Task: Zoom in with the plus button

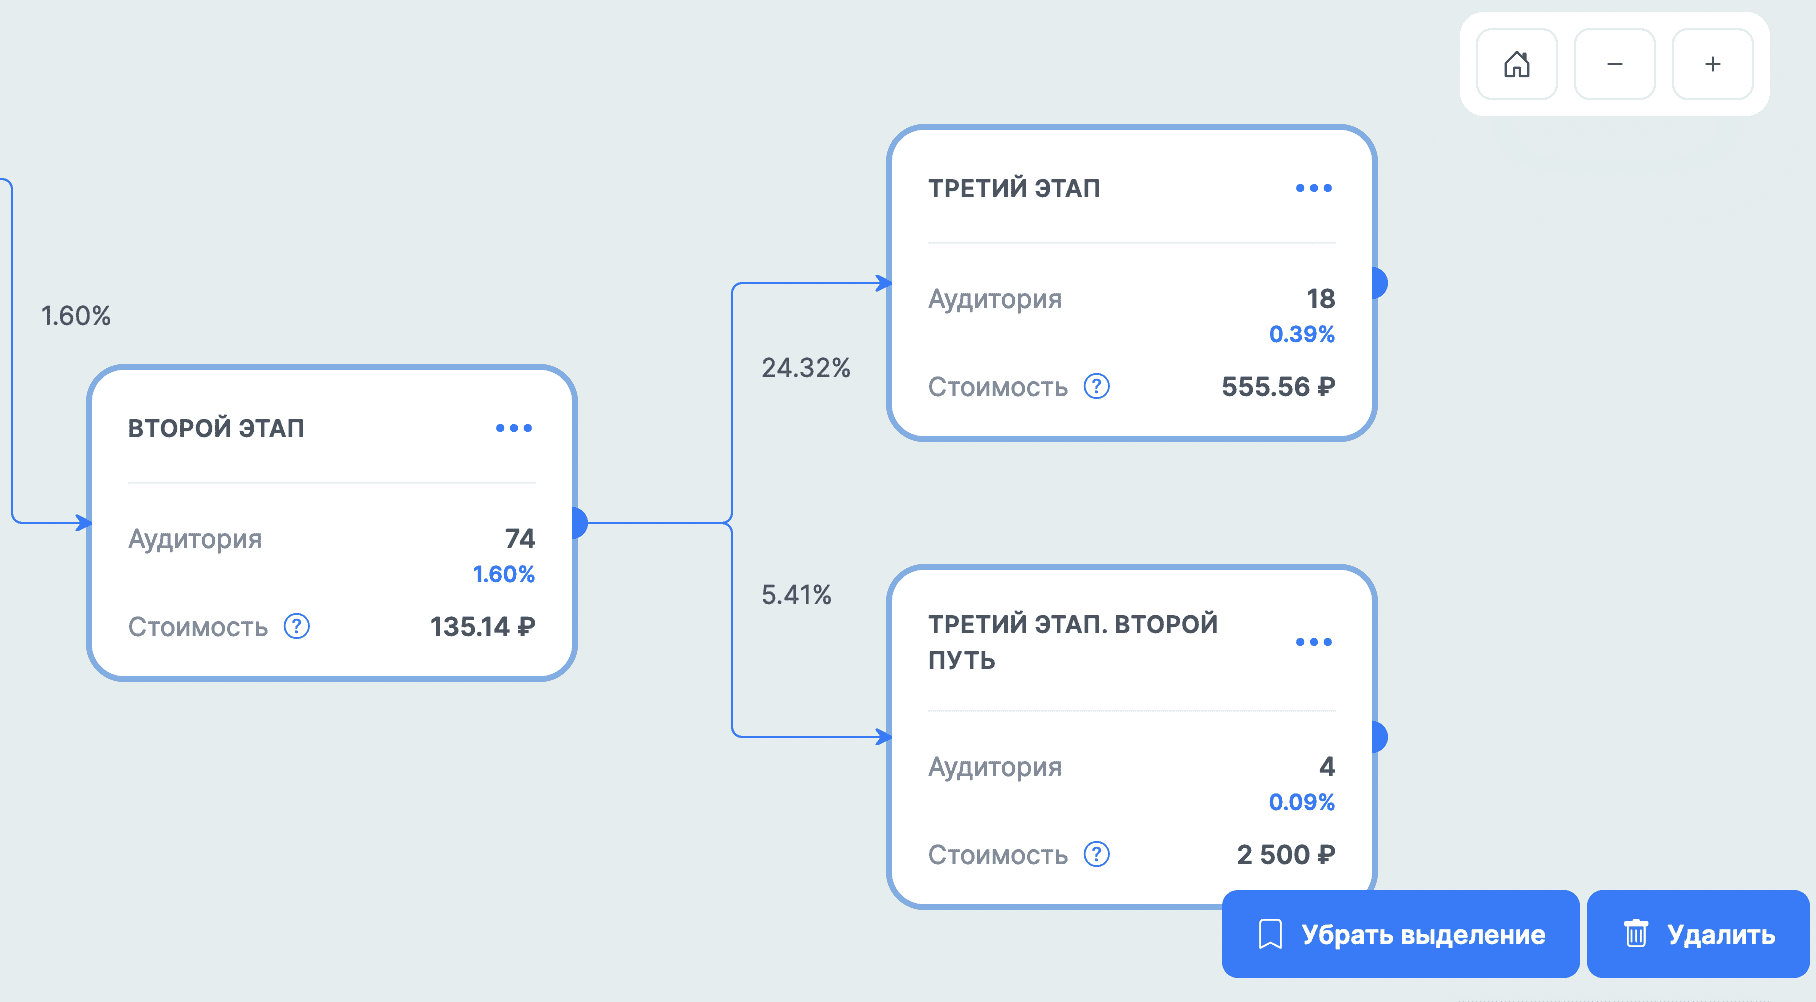Action: [1712, 64]
